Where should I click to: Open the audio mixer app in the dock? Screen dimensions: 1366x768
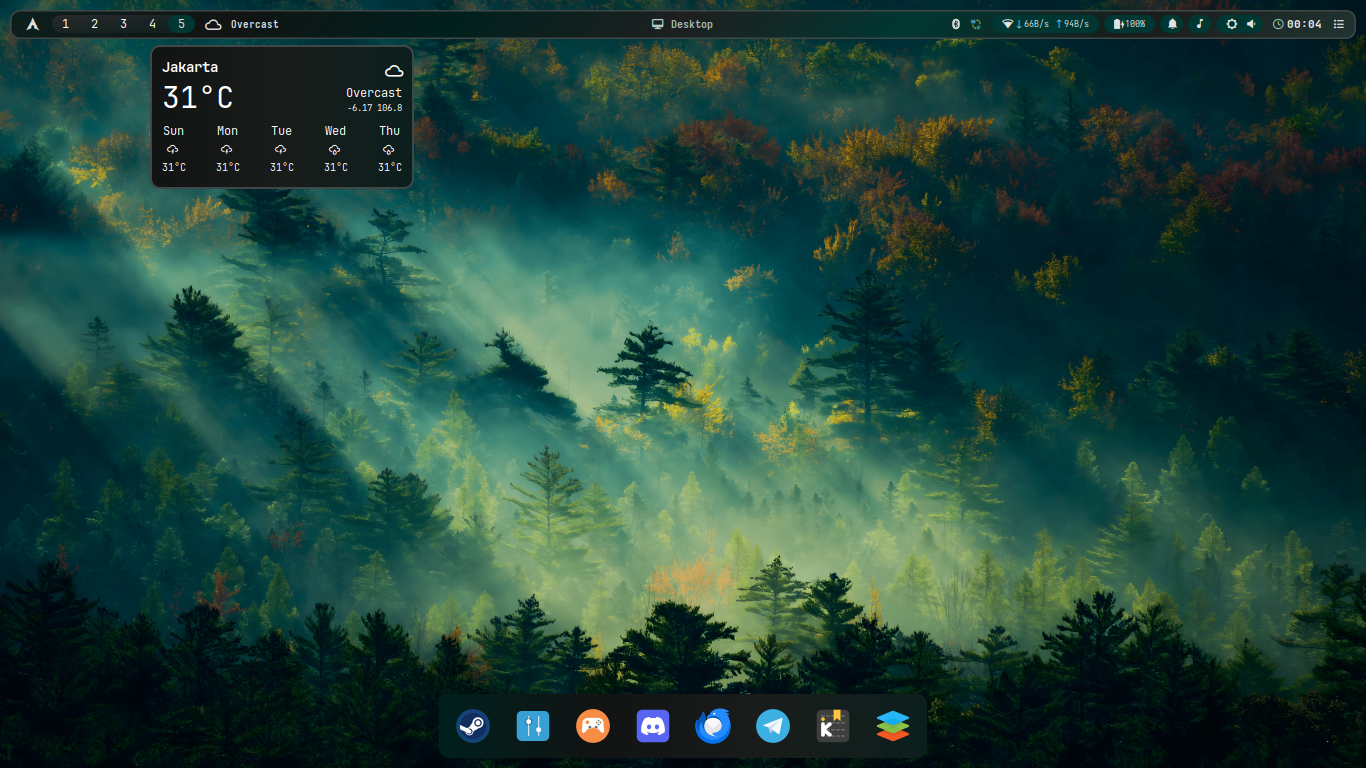pos(533,726)
